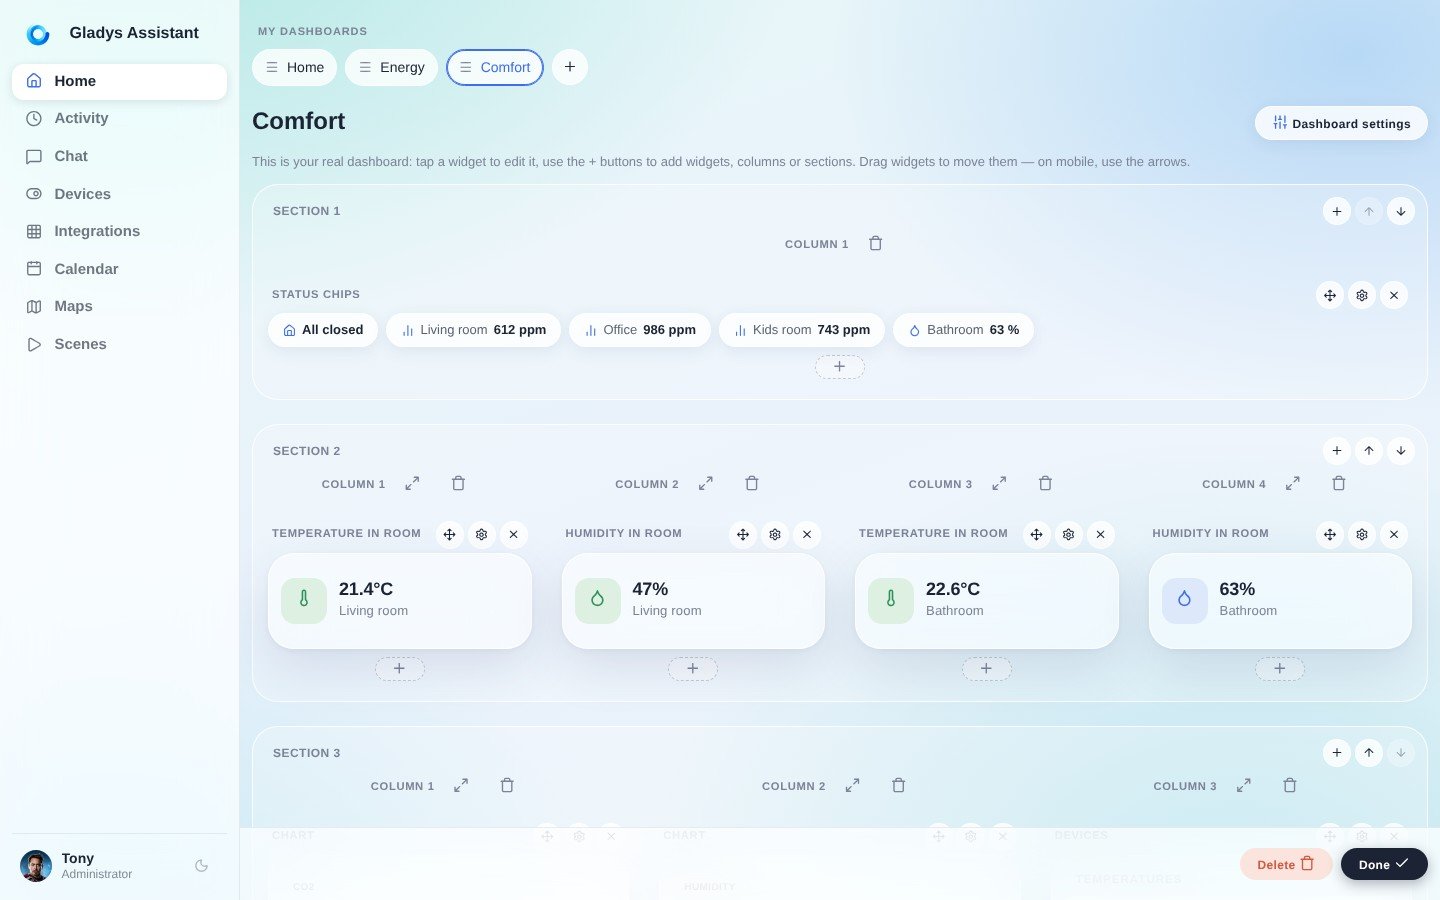This screenshot has height=900, width=1440.
Task: Delete Column 4 in Section 2
Action: tap(1339, 483)
